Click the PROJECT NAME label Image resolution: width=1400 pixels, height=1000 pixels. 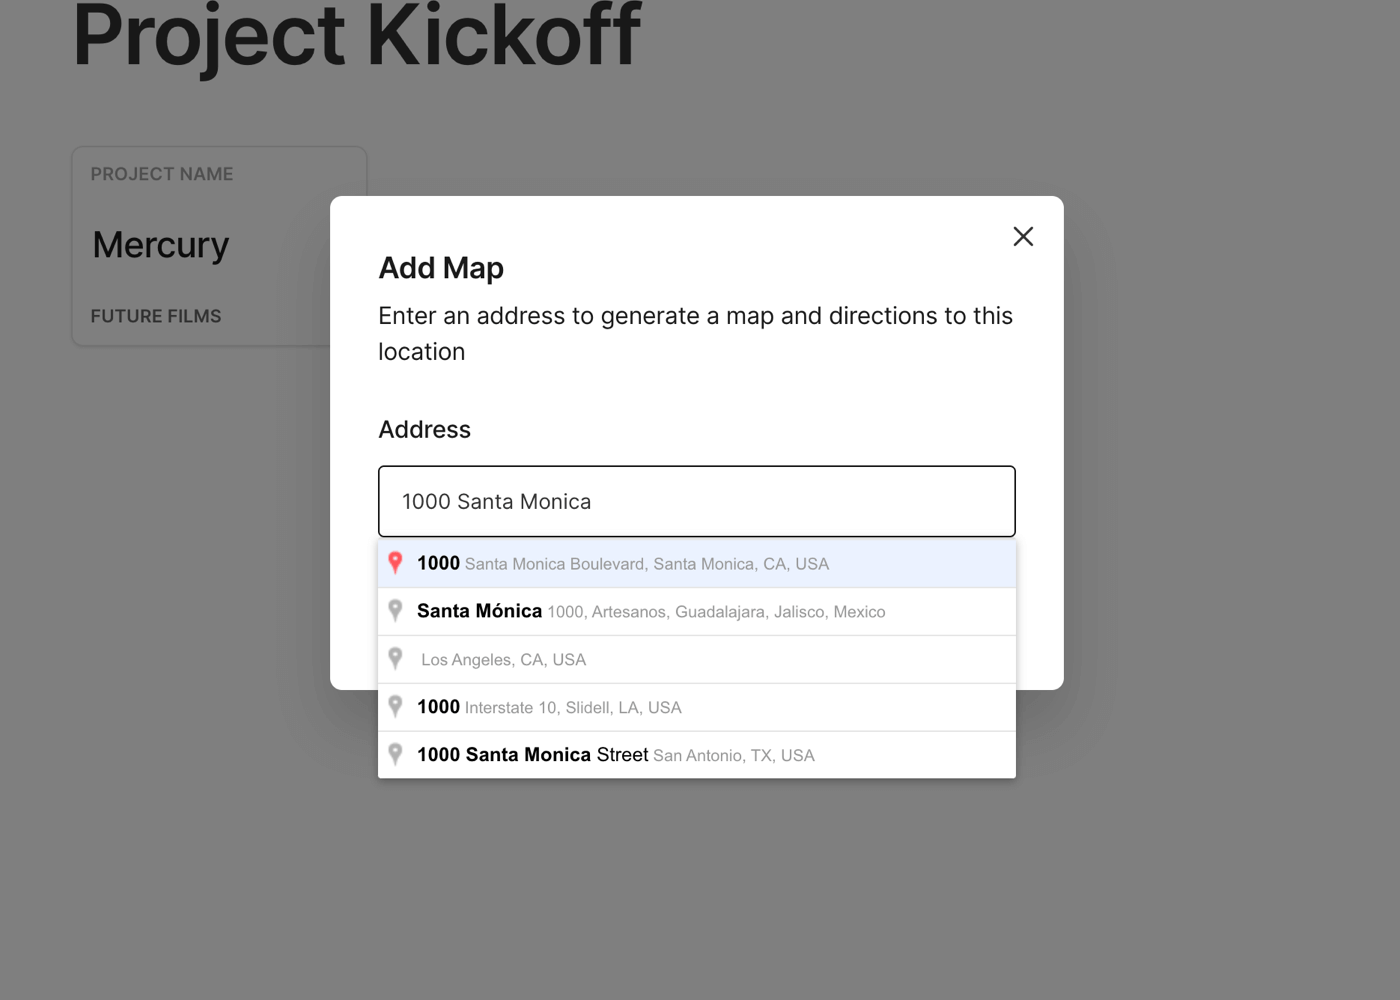[x=162, y=174]
